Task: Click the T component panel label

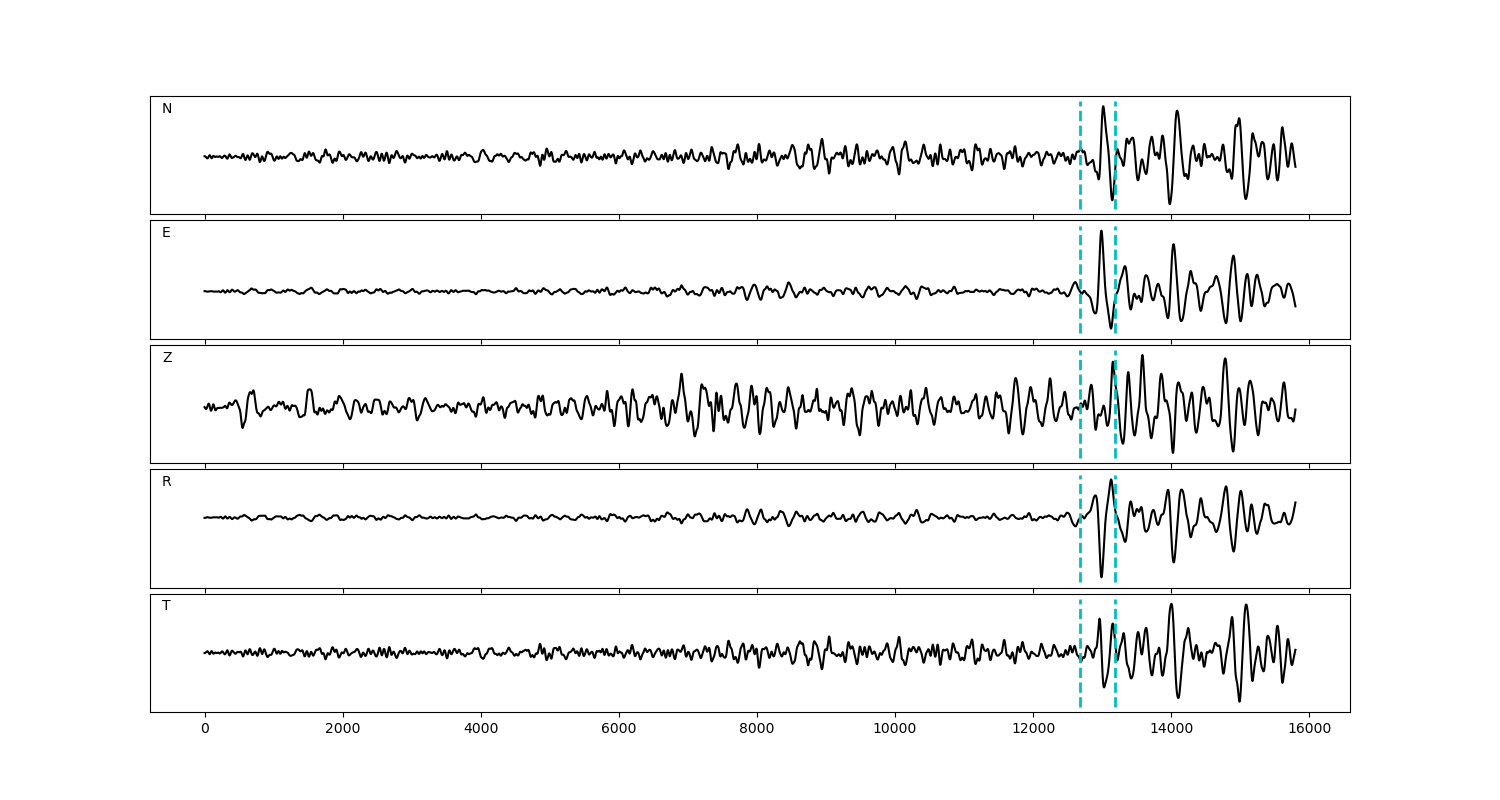Action: pos(166,606)
